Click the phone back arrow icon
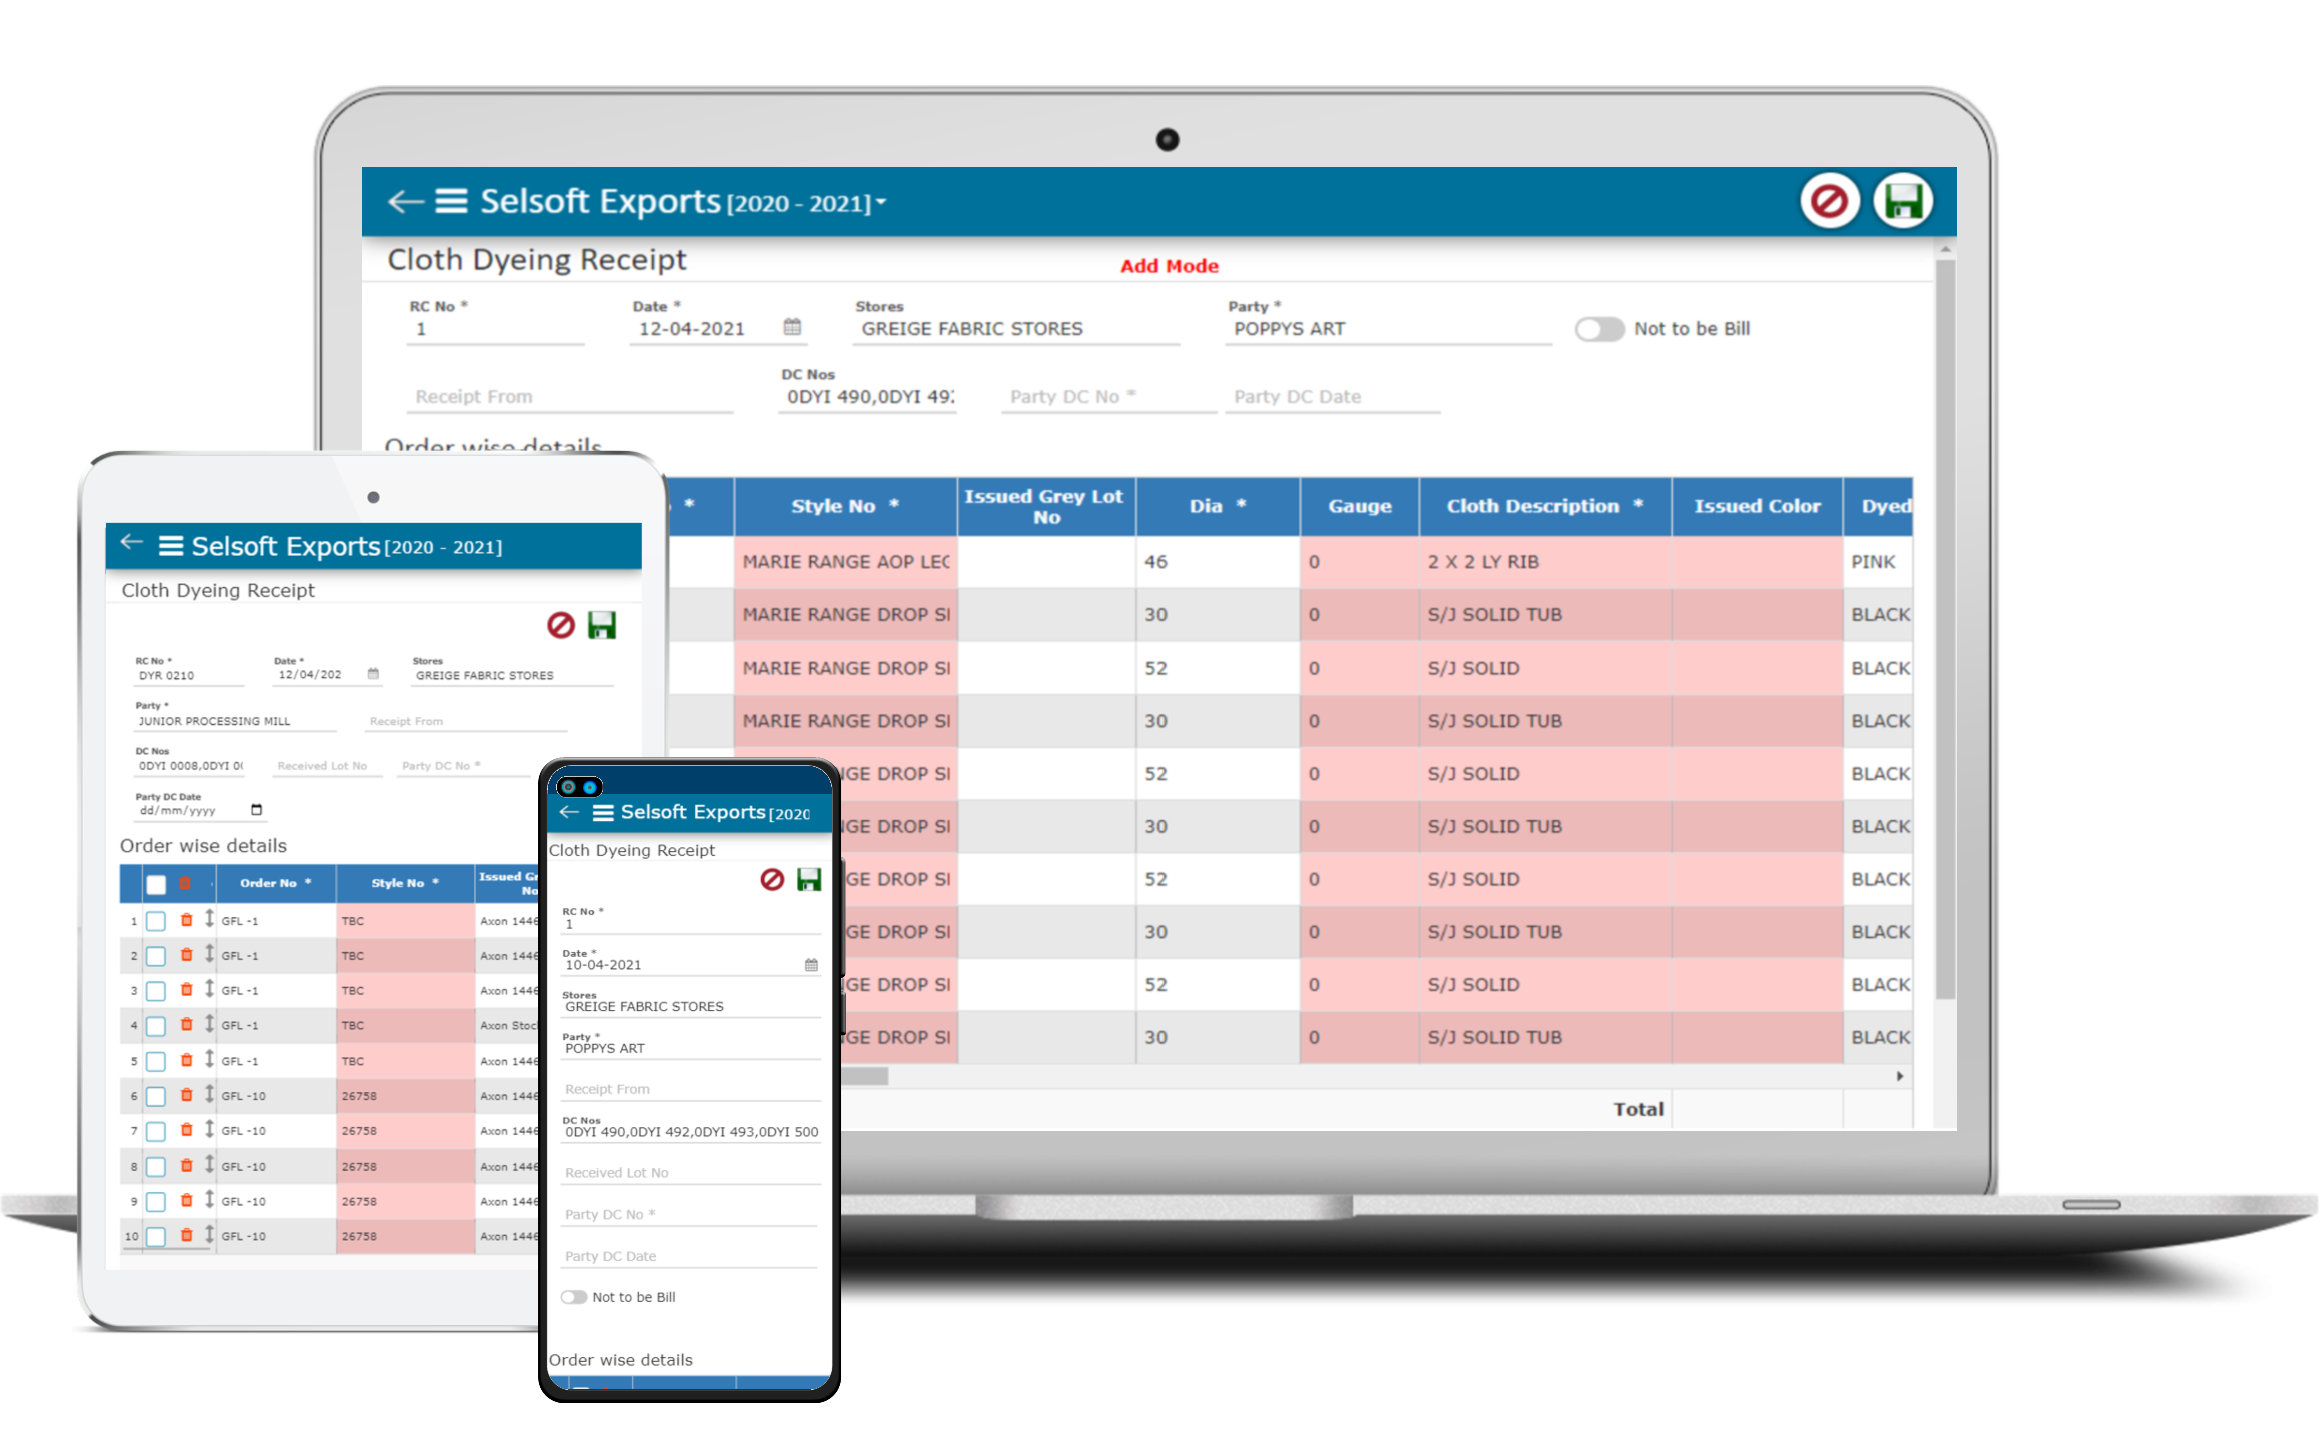 pos(569,812)
